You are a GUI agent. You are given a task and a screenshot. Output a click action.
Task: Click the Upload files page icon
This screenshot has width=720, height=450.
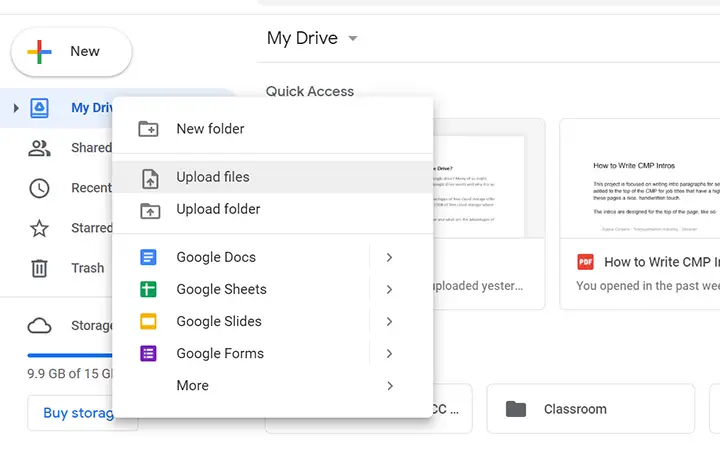150,179
